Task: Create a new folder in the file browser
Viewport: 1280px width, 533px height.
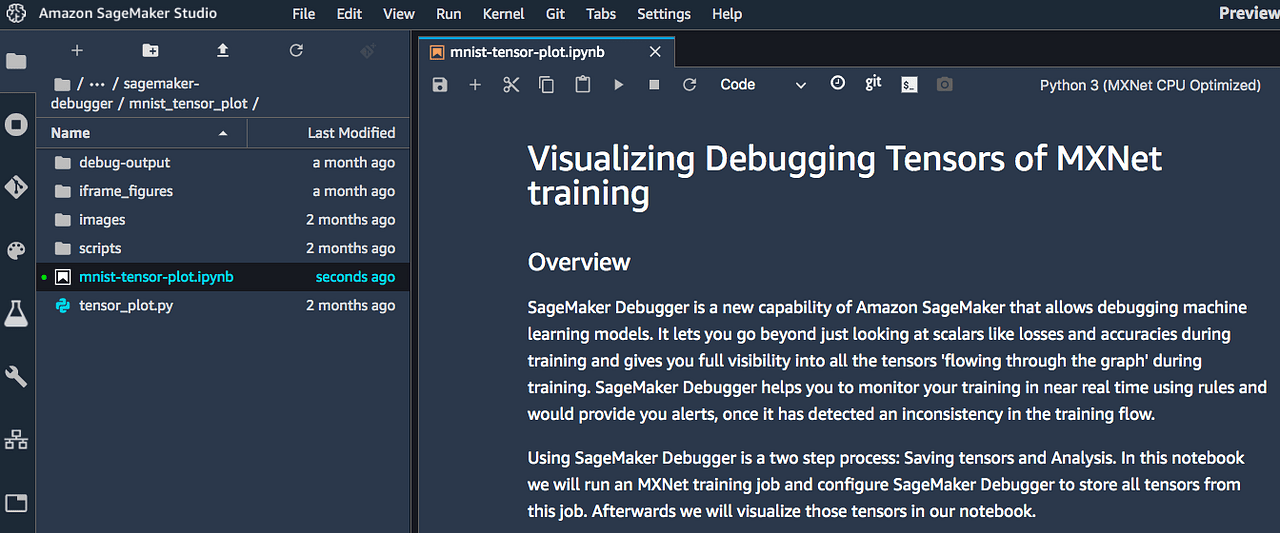Action: 150,51
